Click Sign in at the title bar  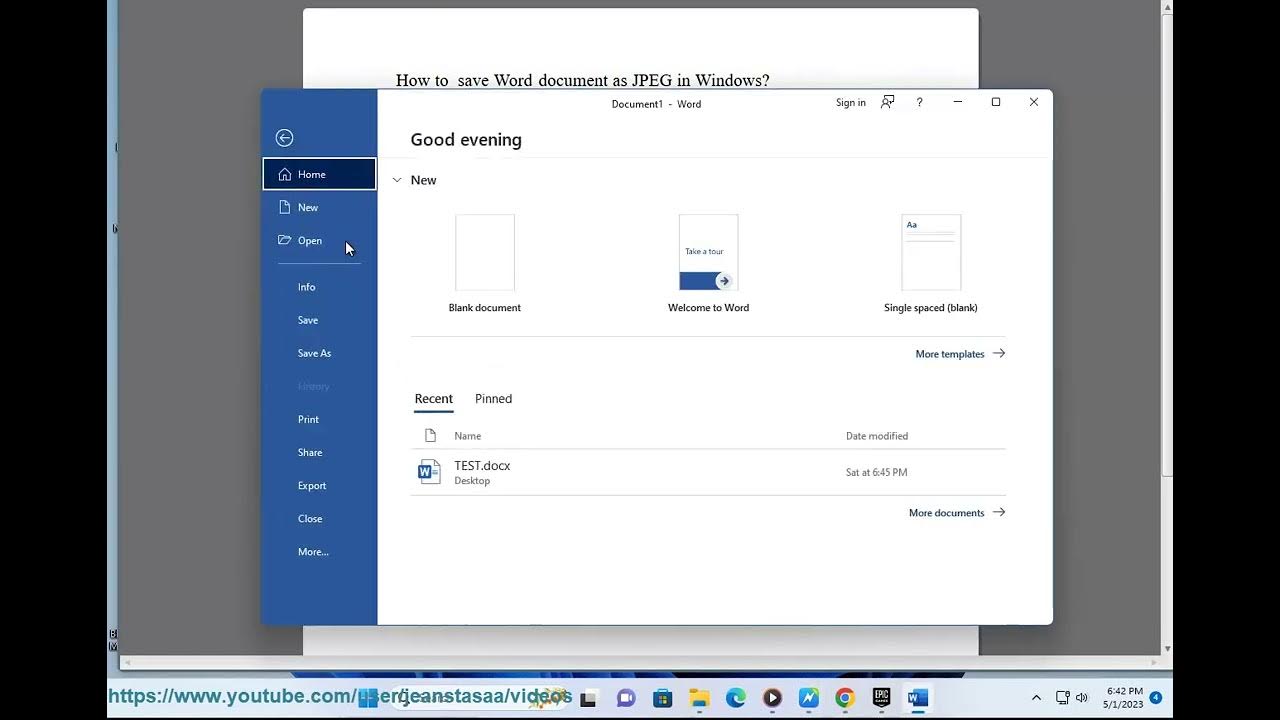click(851, 103)
